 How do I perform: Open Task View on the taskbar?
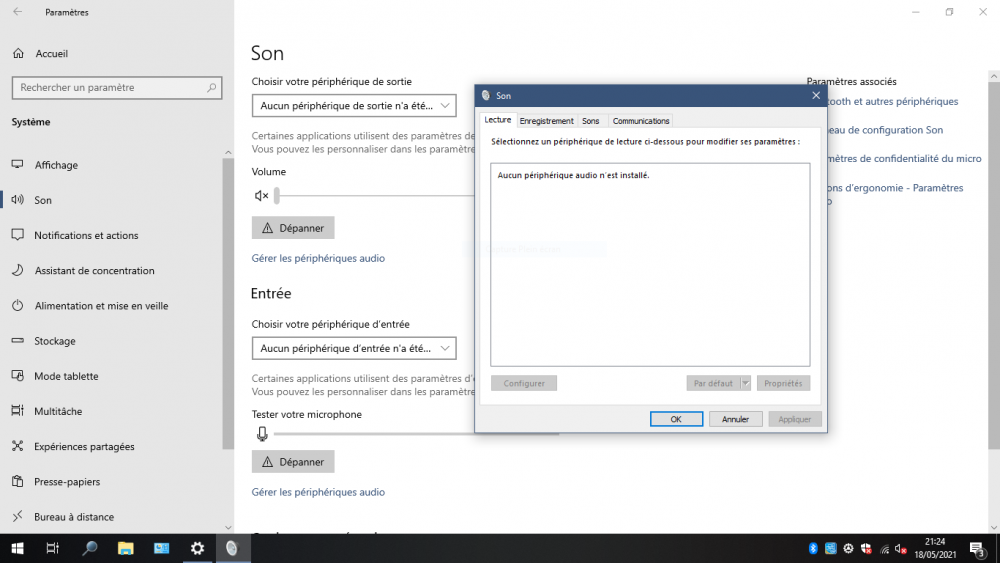point(53,548)
